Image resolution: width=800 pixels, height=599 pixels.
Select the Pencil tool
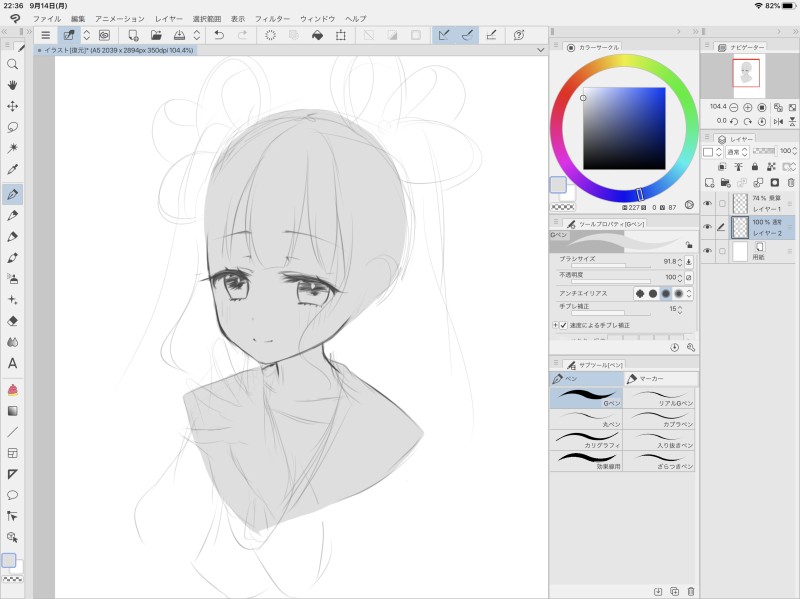(x=12, y=215)
